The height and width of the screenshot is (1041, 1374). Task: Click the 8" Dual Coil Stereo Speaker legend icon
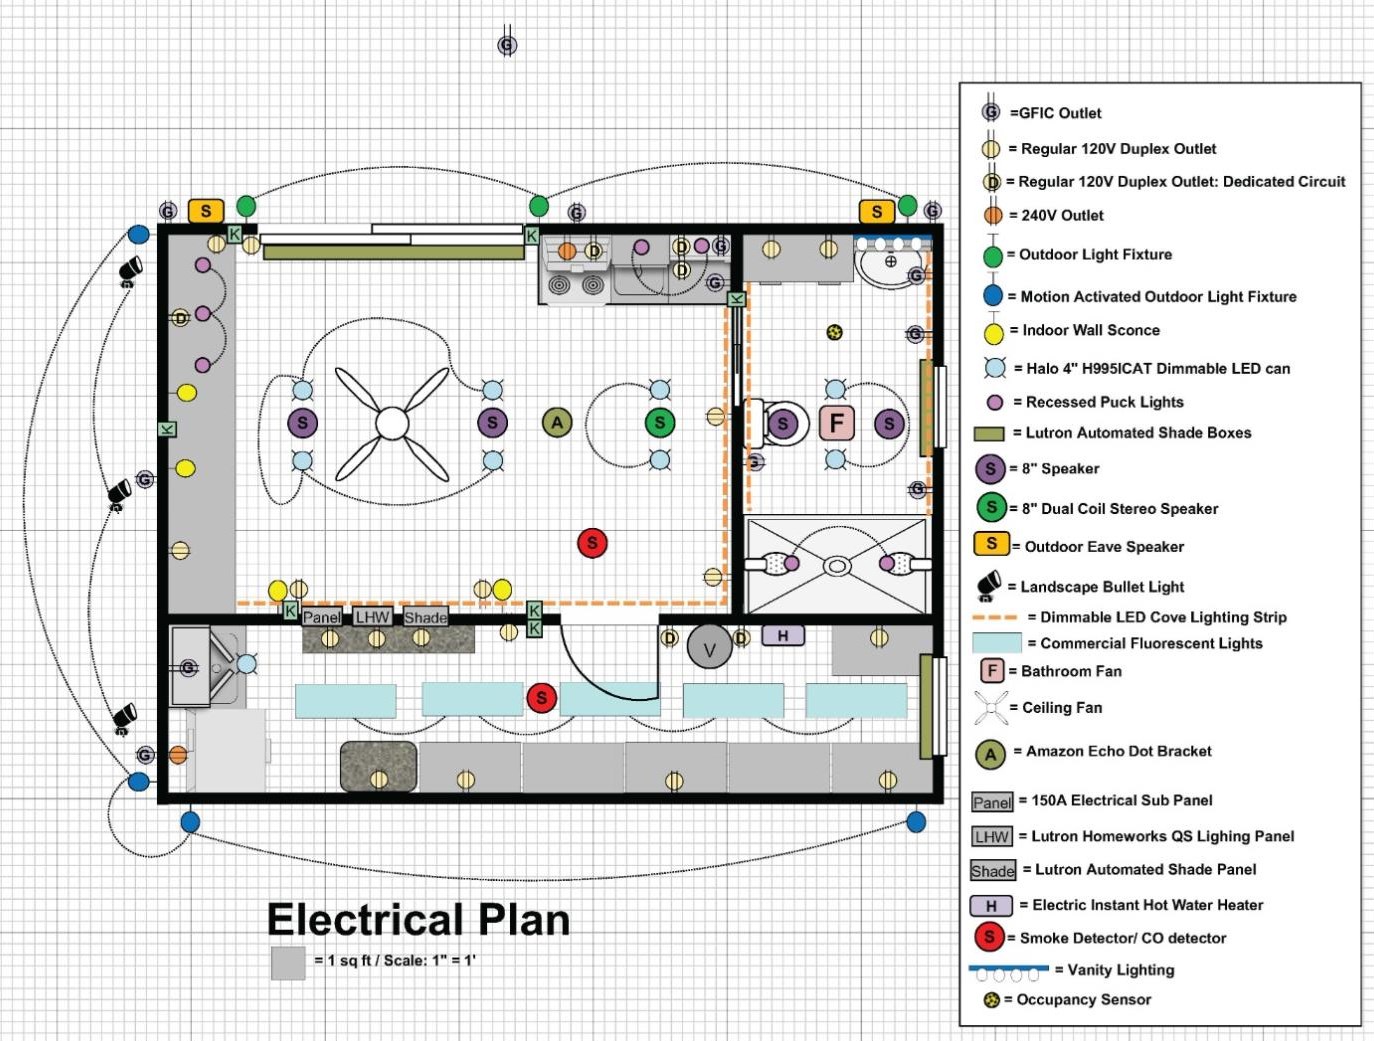coord(991,507)
